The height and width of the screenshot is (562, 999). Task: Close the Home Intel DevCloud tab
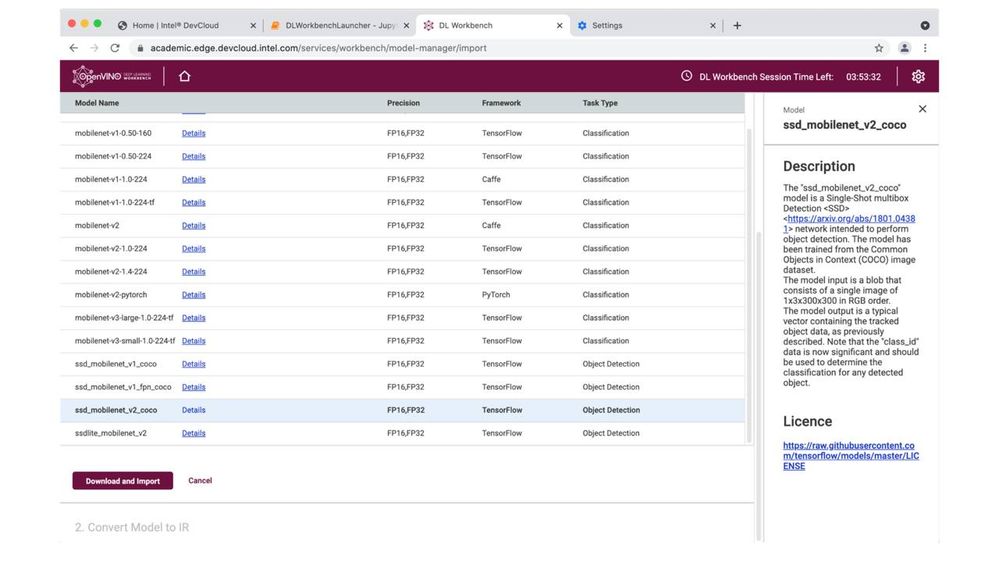click(x=253, y=25)
